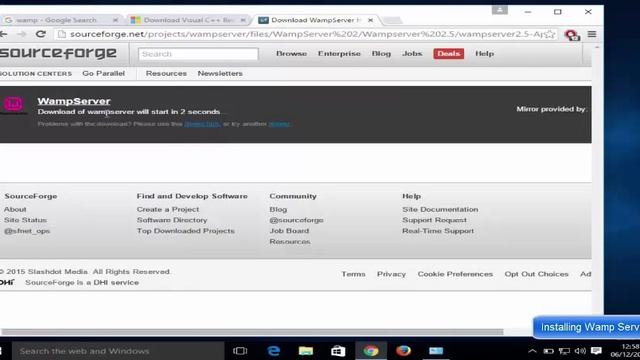
Task: Click the horizontal scrollbar of the page
Action: point(252,332)
